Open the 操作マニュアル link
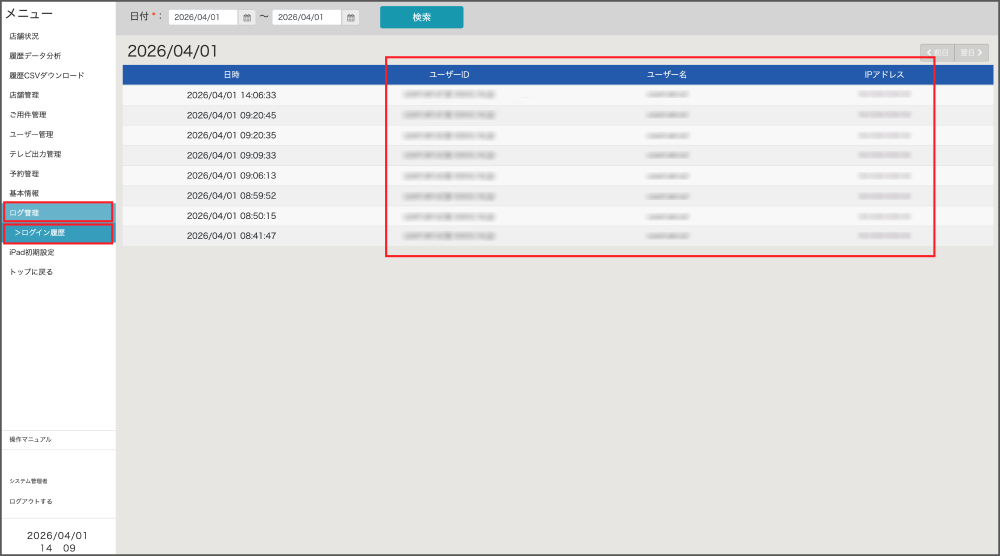The image size is (1000, 556). 30,440
